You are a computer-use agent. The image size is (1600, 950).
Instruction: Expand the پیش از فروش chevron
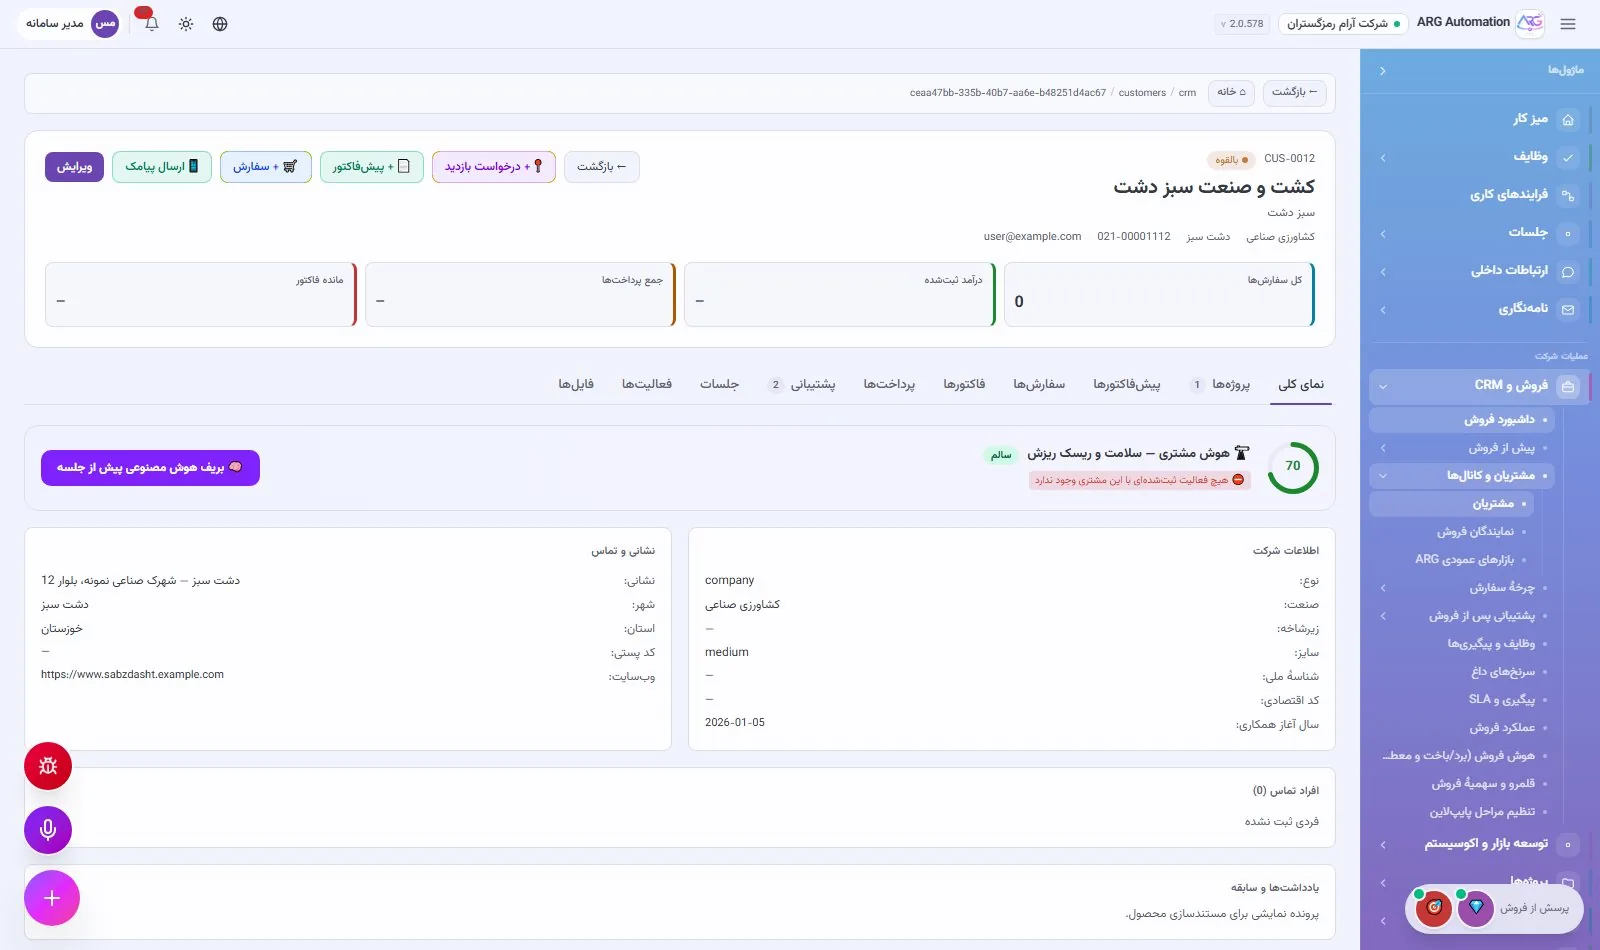(x=1382, y=448)
